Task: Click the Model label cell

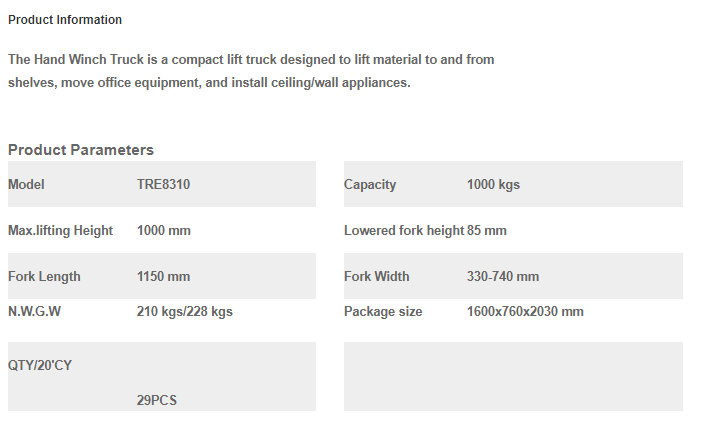Action: (x=26, y=184)
